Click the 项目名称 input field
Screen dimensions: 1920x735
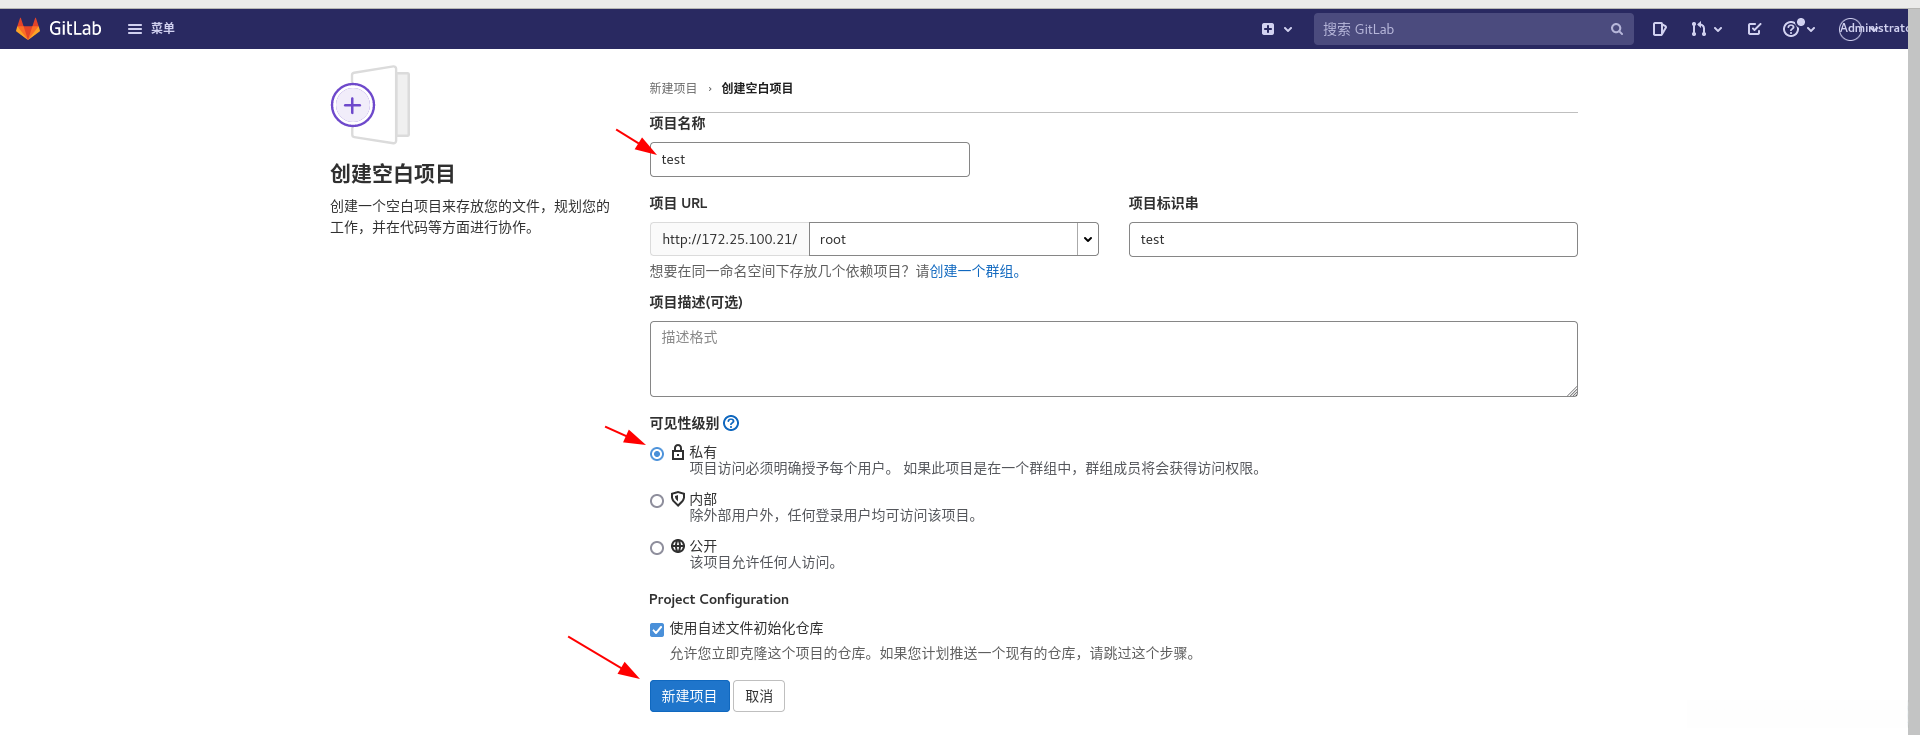click(x=809, y=159)
